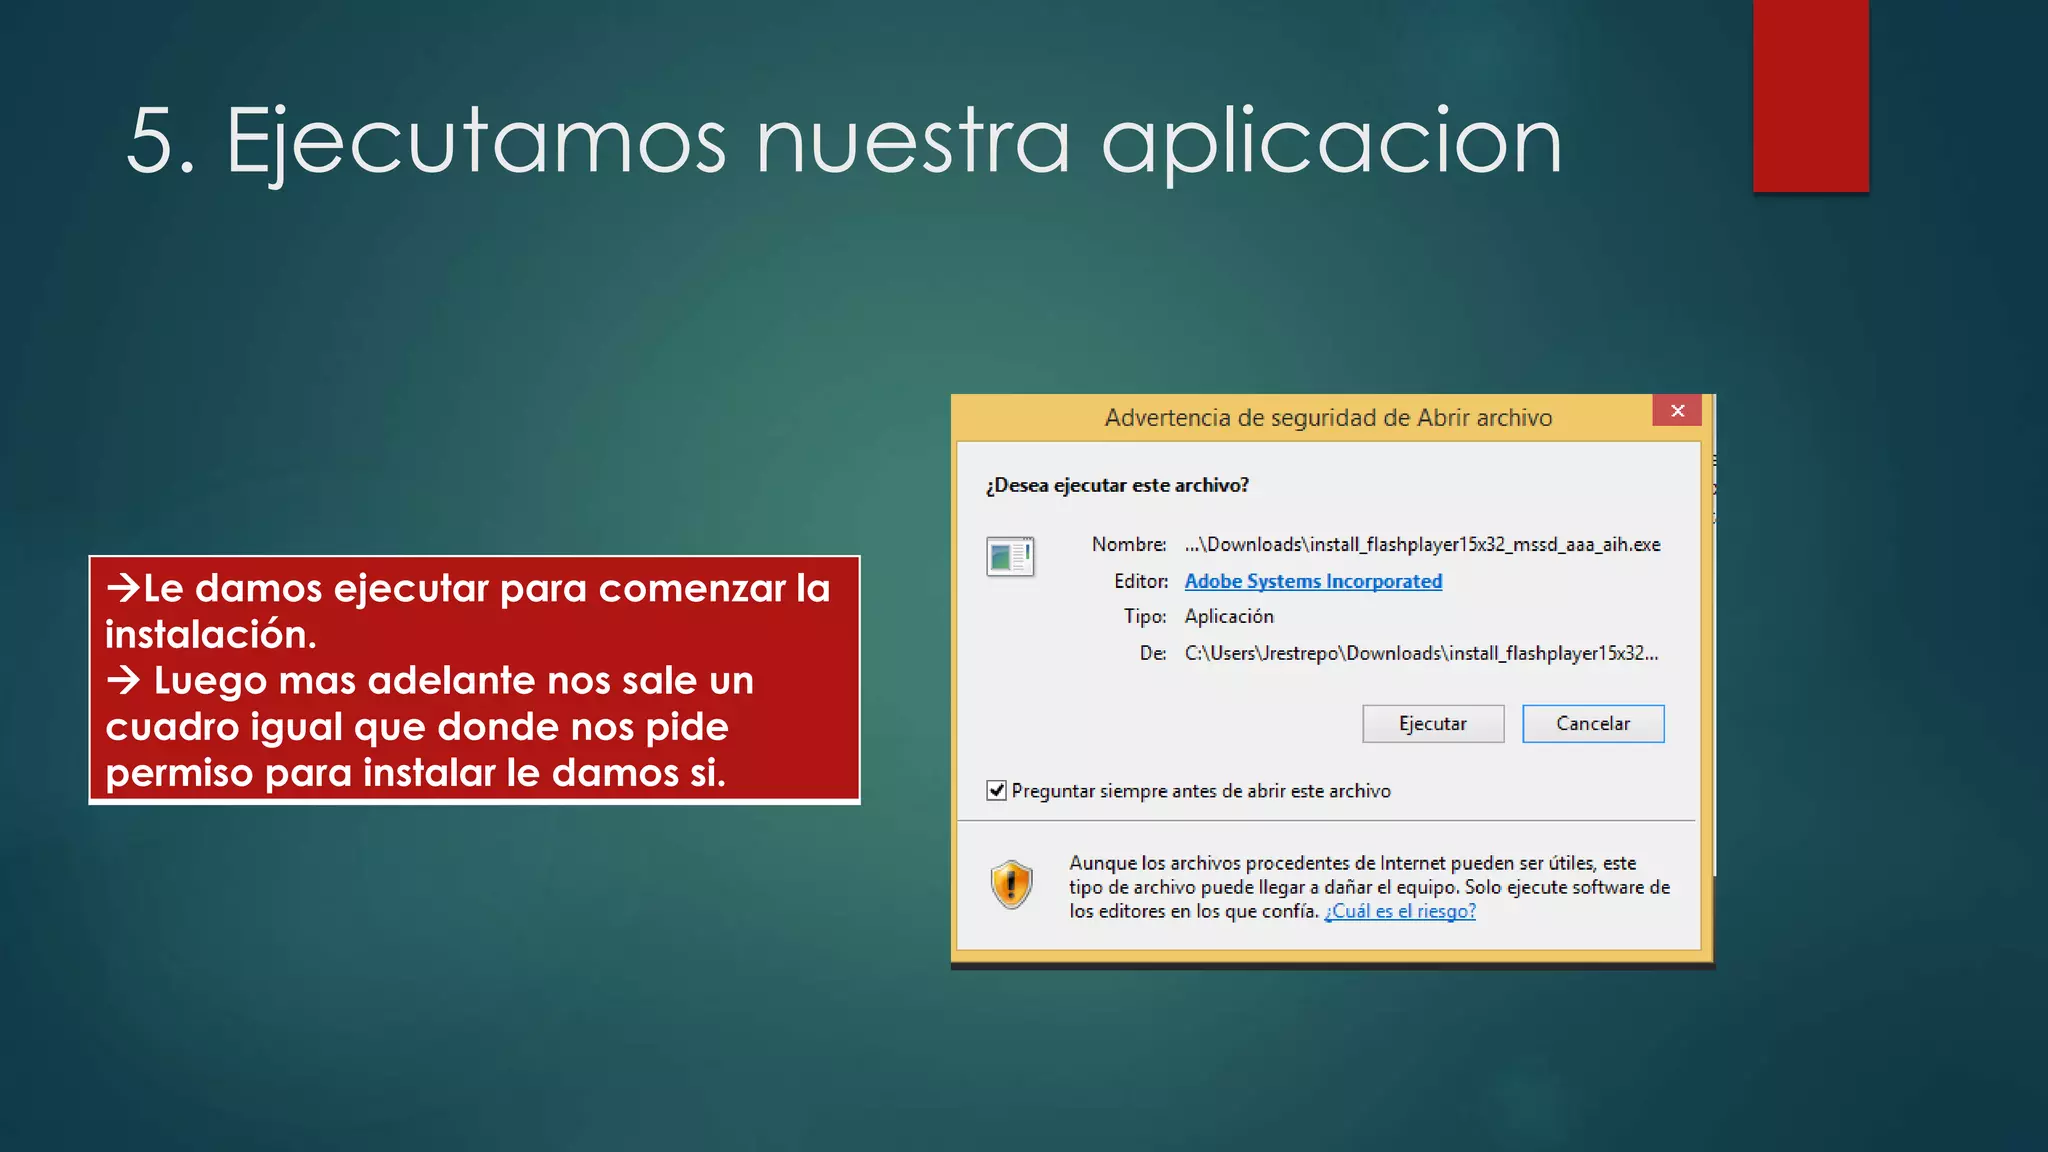Click the Tipo value 'Aplicación'
Viewport: 2048px width, 1152px height.
[x=1229, y=616]
